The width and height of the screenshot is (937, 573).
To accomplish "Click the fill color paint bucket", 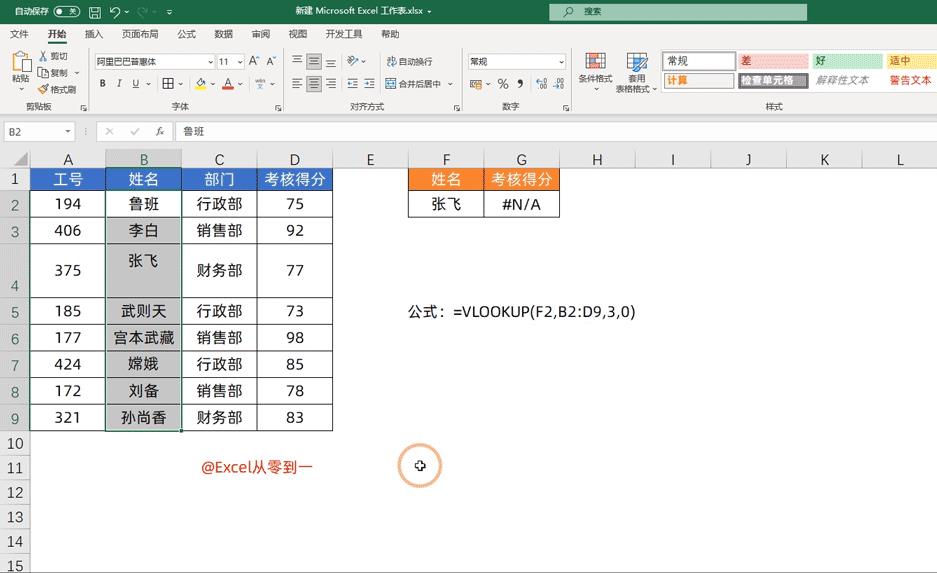I will tap(200, 84).
